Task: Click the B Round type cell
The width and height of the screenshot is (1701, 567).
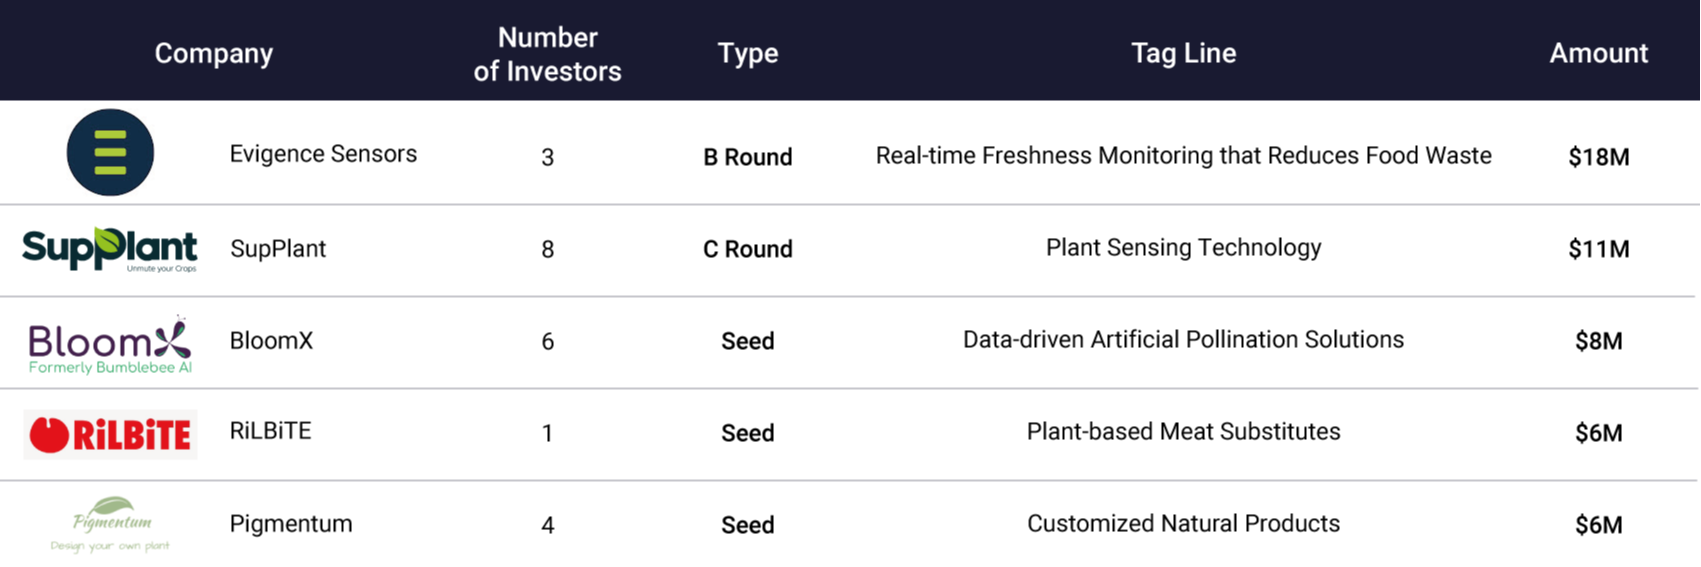Action: click(x=747, y=157)
